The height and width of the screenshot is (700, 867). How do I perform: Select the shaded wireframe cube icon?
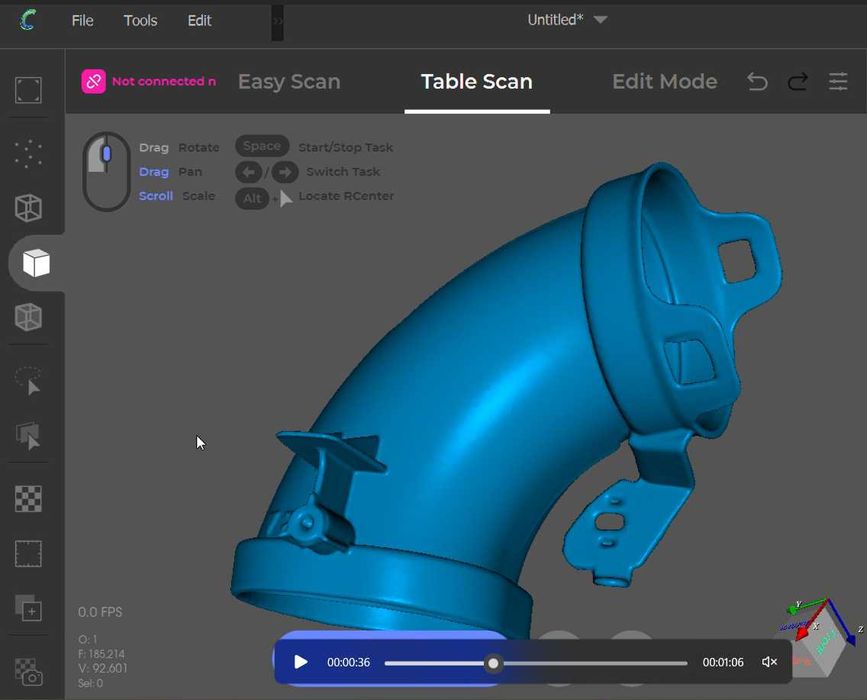click(28, 317)
